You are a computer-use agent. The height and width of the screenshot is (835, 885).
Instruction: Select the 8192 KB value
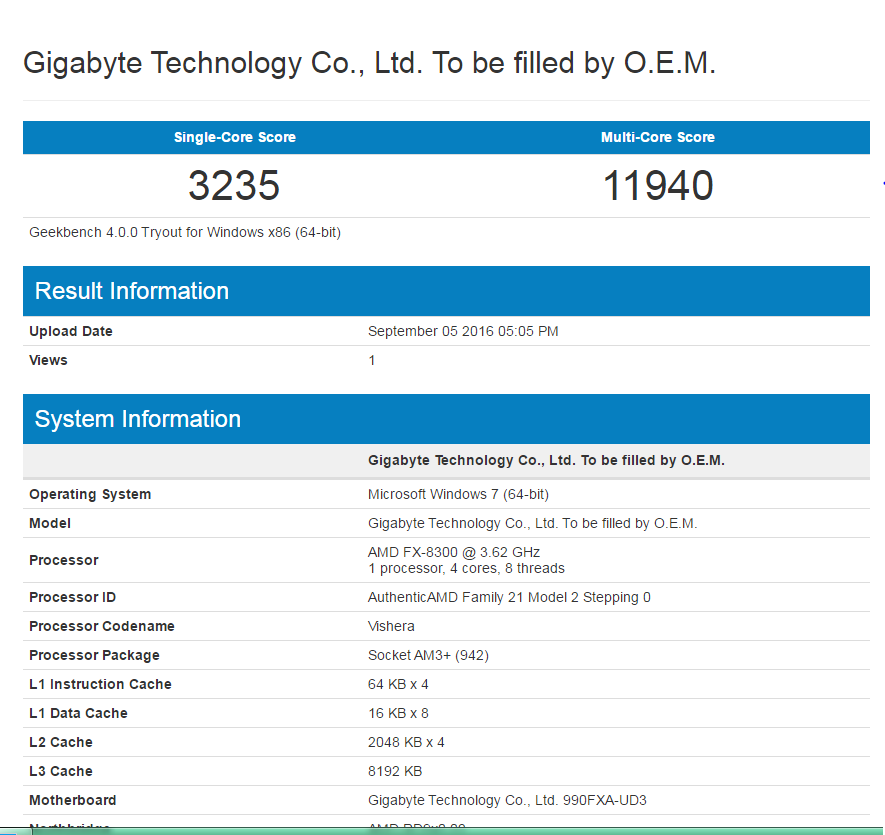[395, 771]
